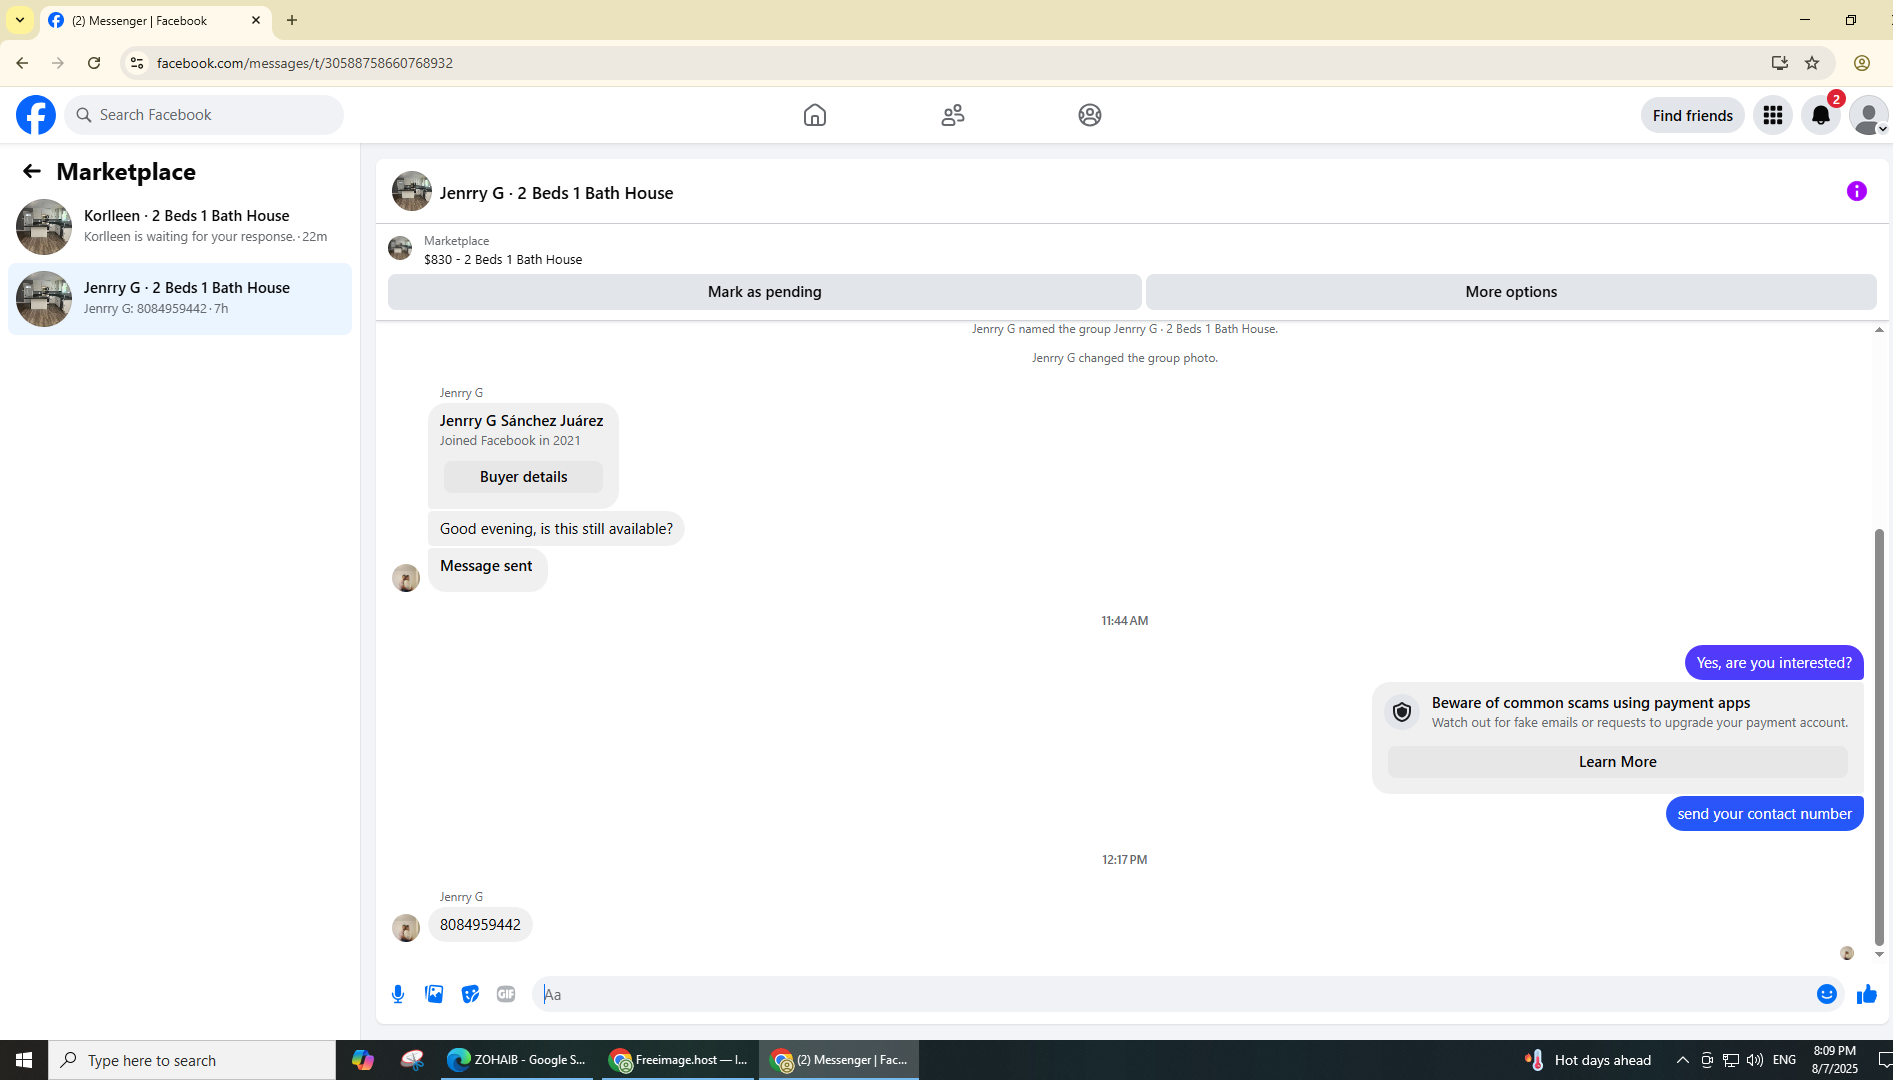Switch to the ZOHAIB Google Edge window
Image resolution: width=1893 pixels, height=1080 pixels.
pyautogui.click(x=517, y=1060)
